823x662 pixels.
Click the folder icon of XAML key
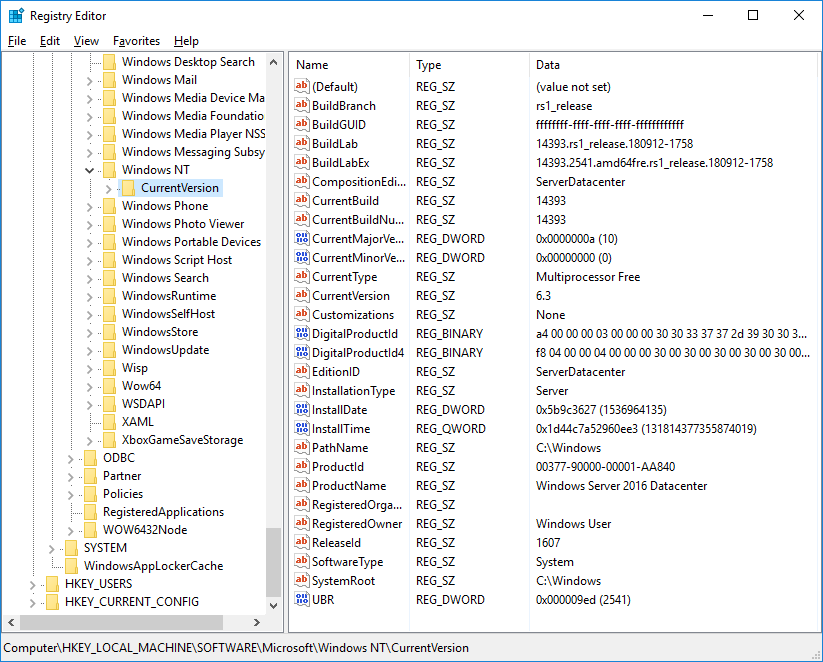[x=109, y=422]
